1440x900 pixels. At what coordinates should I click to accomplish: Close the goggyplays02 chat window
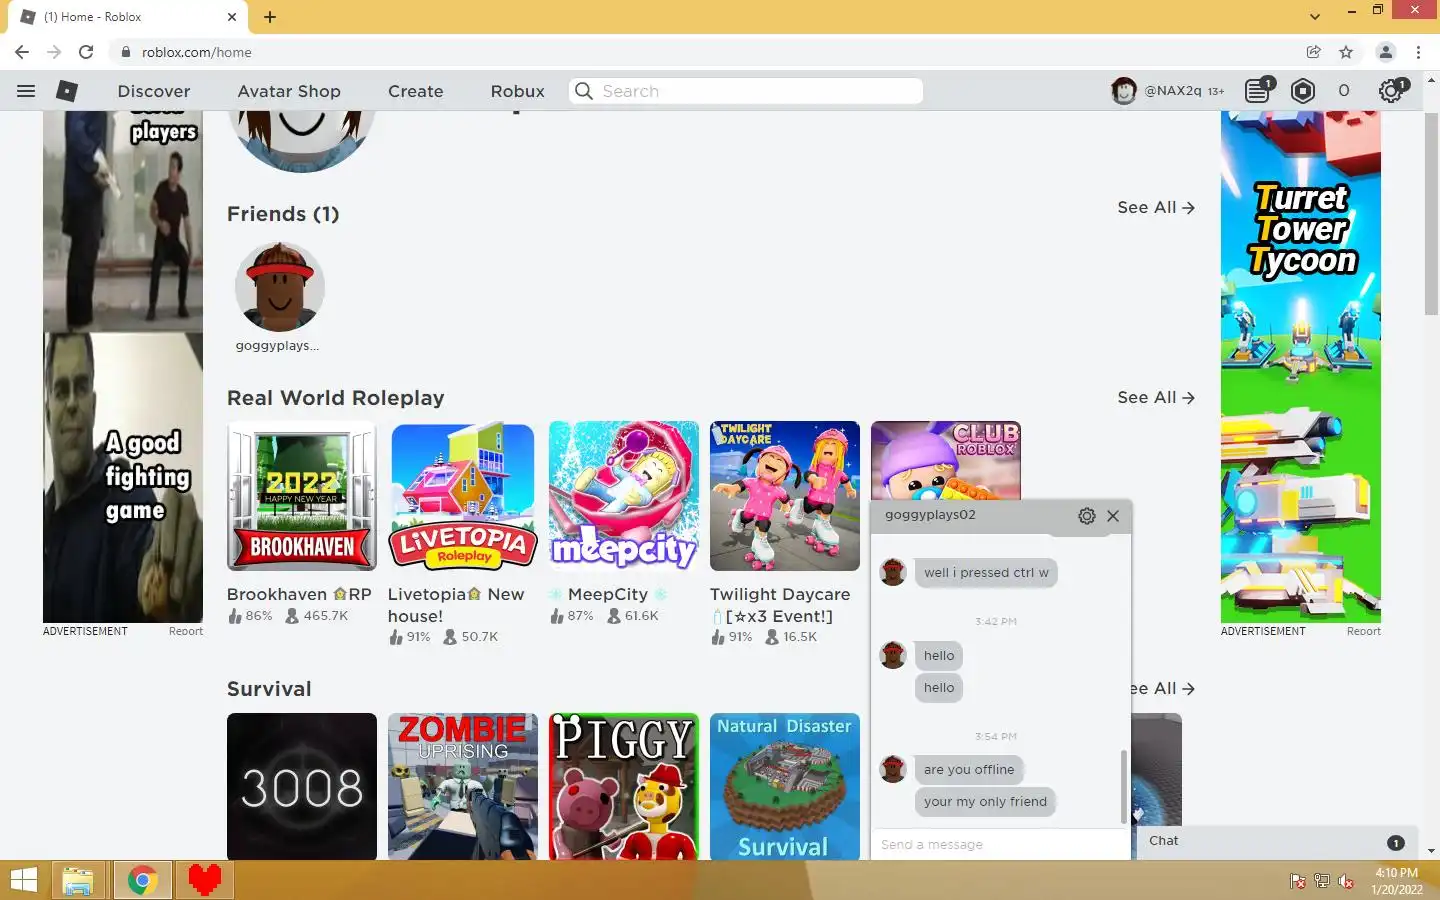[x=1113, y=516]
